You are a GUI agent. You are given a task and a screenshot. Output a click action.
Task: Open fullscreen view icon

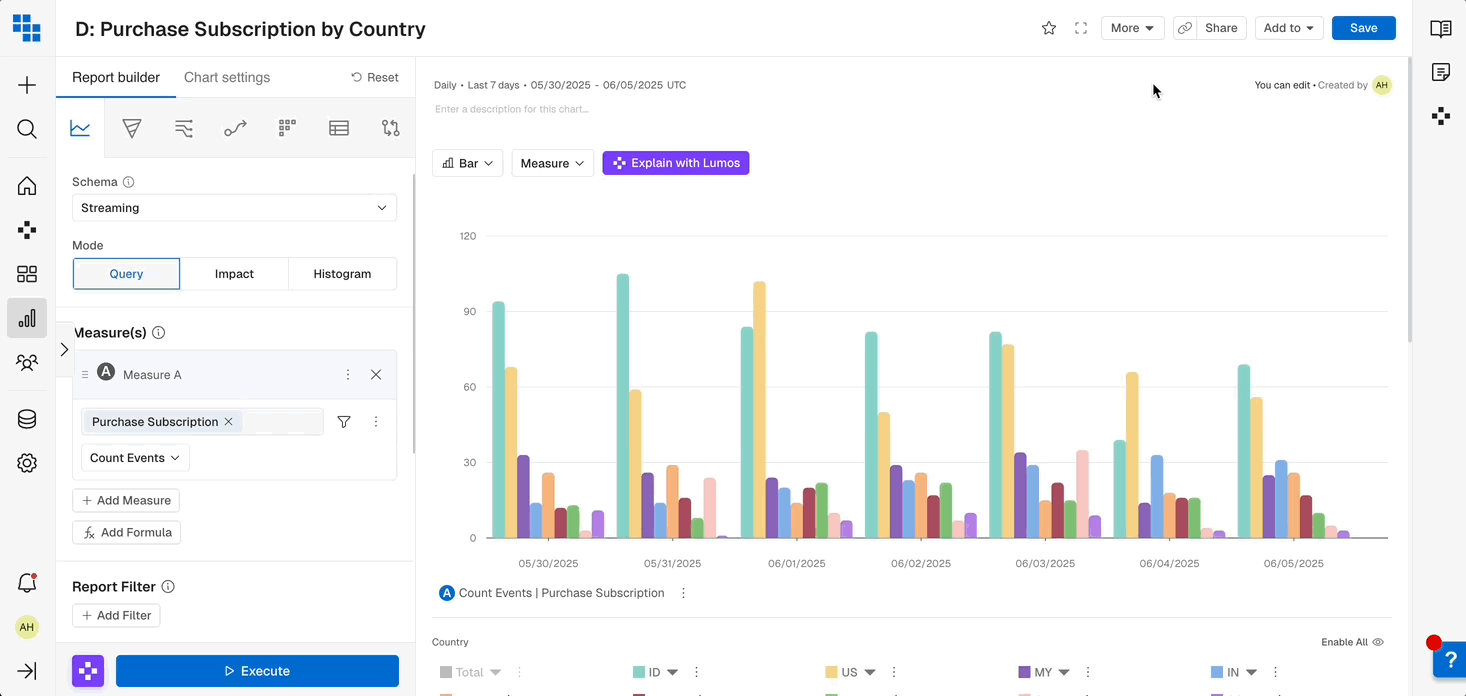click(1081, 28)
